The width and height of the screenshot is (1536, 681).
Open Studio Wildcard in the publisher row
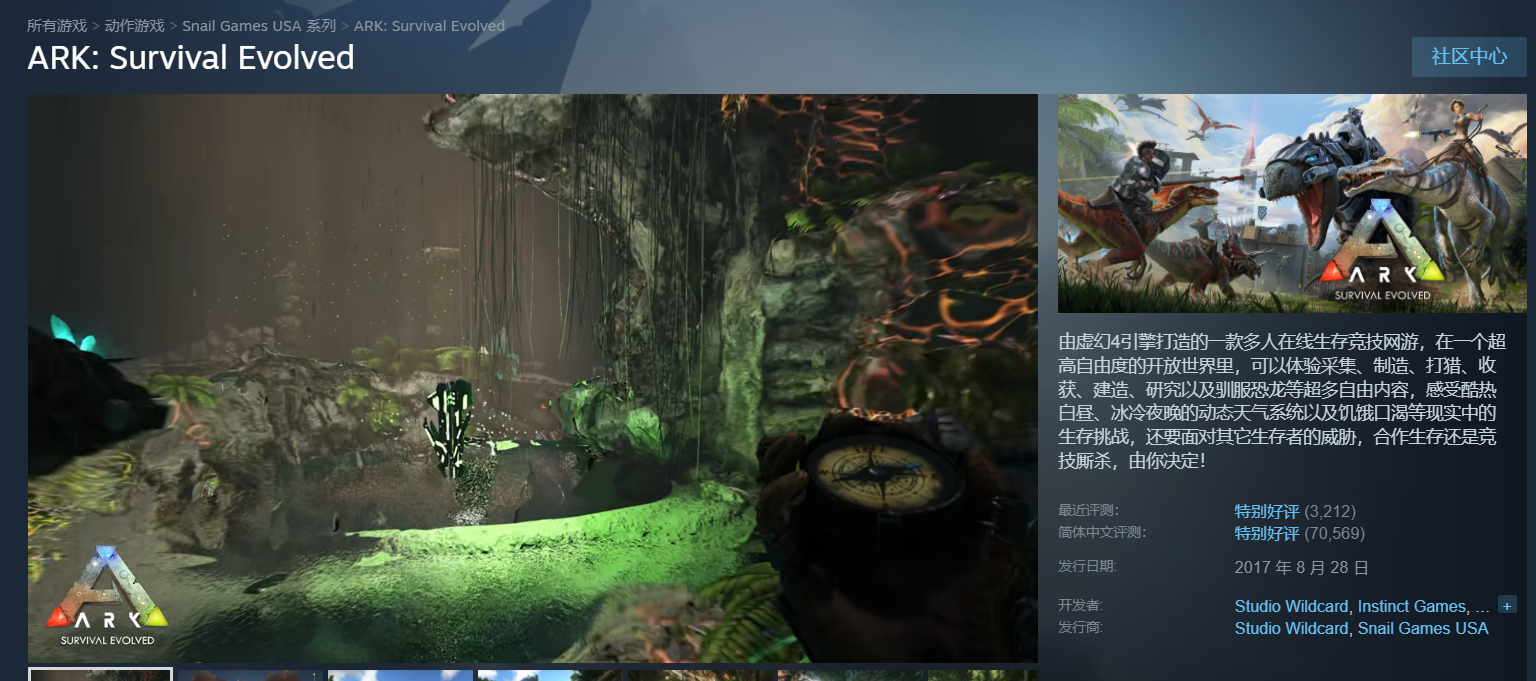(1291, 628)
